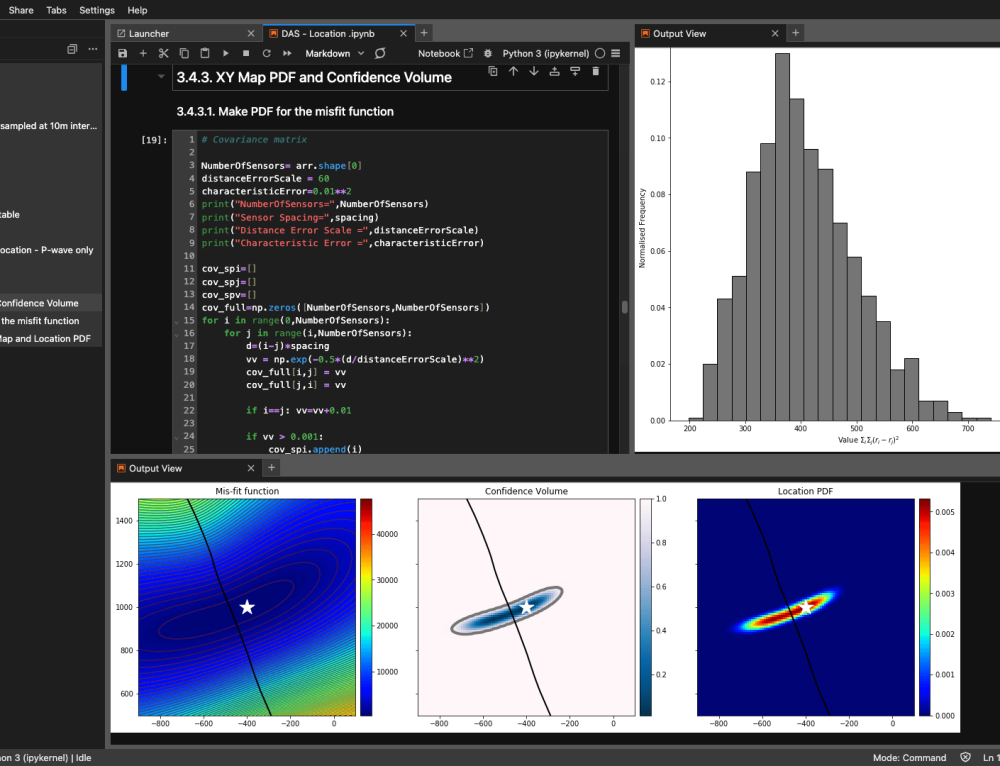1000x766 pixels.
Task: Delete the heading cell via trash icon
Action: point(596,71)
